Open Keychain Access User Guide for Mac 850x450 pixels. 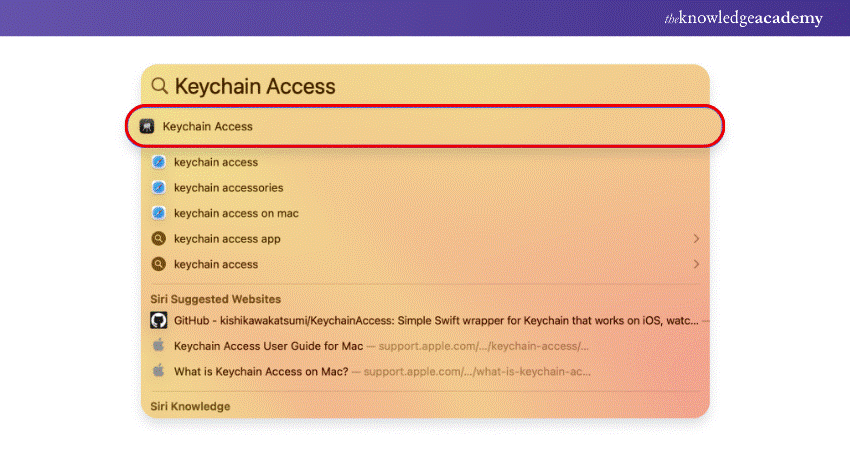[268, 346]
